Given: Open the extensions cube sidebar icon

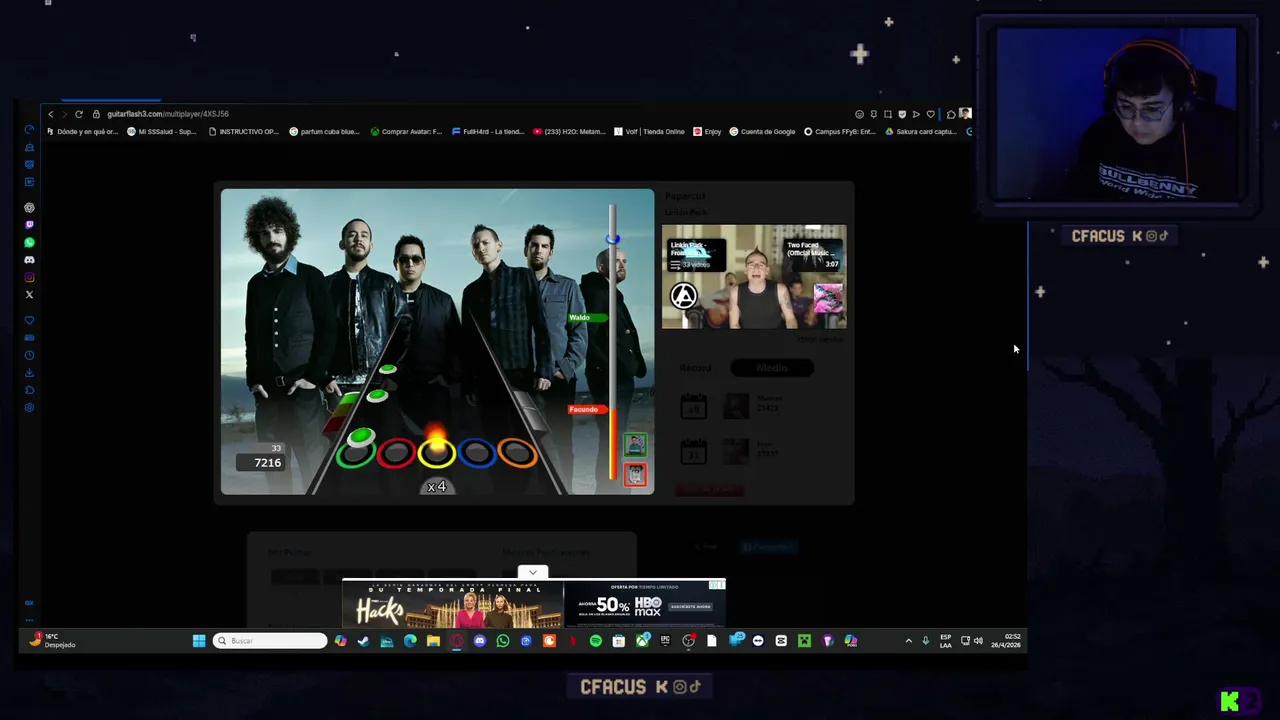Looking at the screenshot, I should [x=29, y=390].
